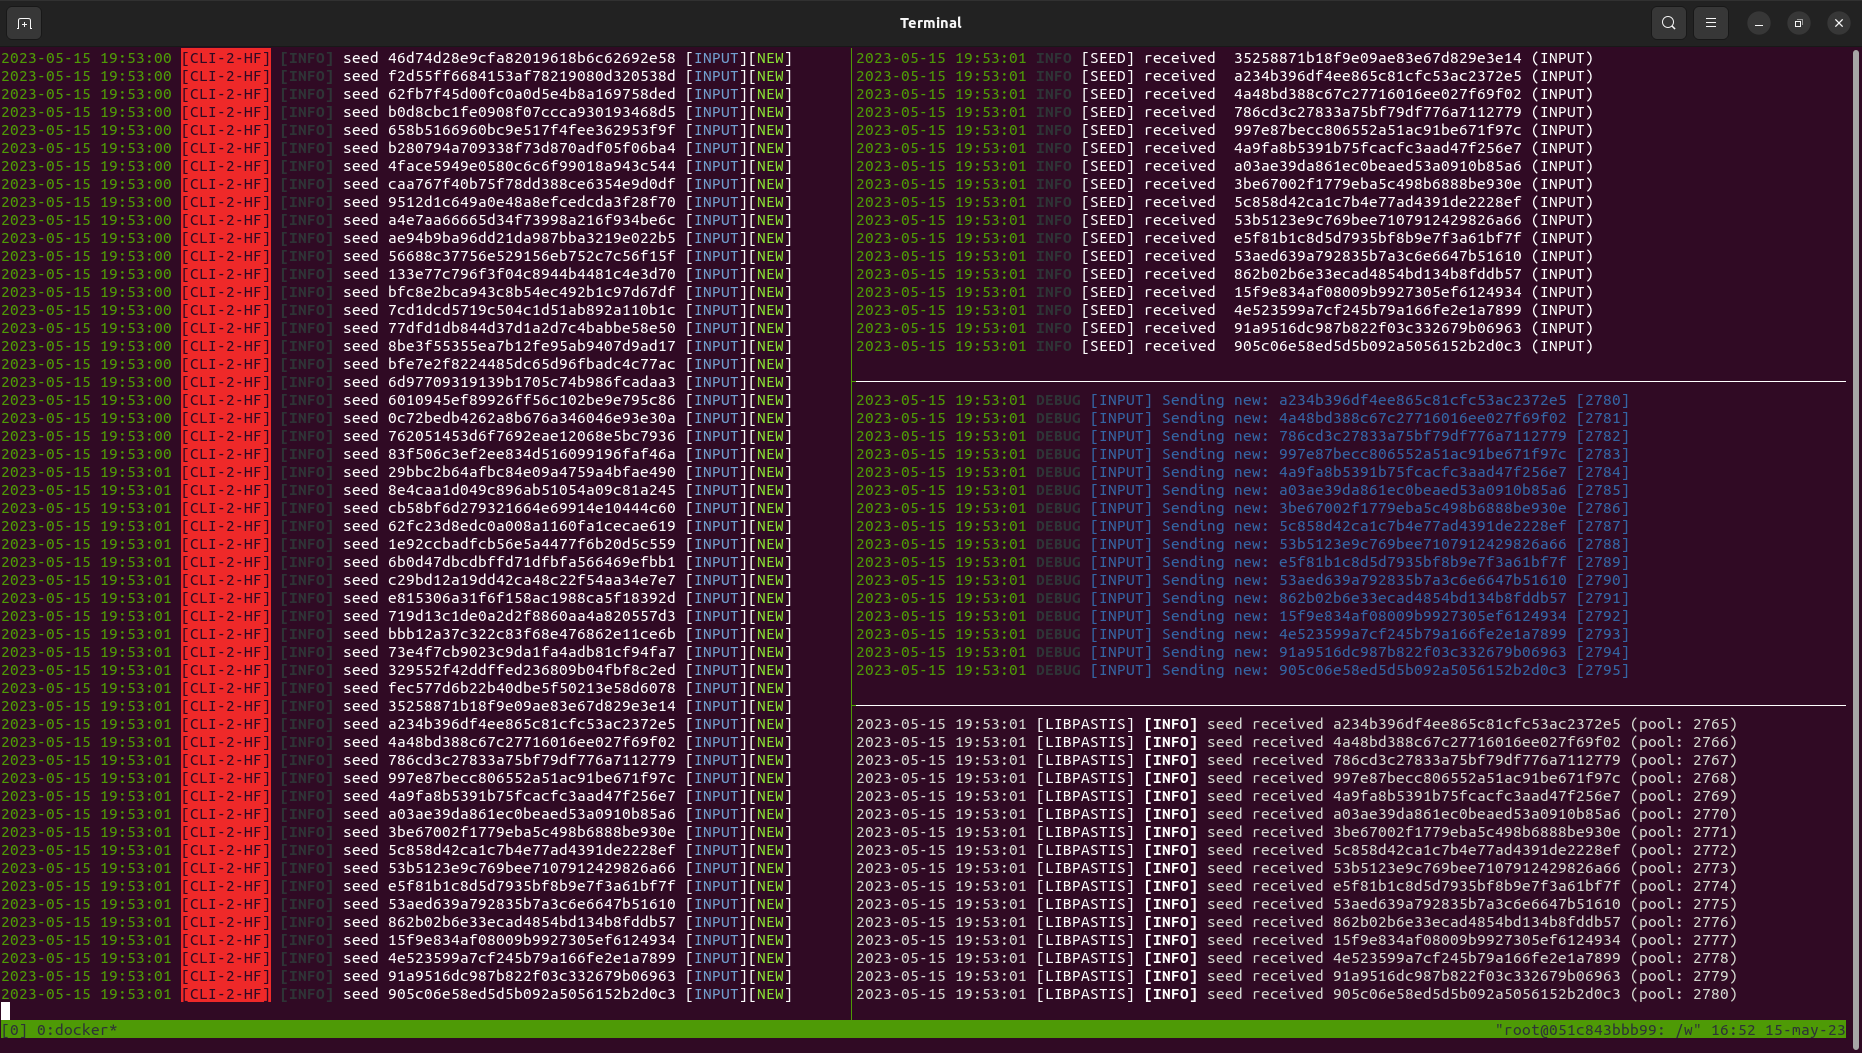Click the last left-pane seed 905c06e58ed5d5b092a5056152b2d0c3
The width and height of the screenshot is (1862, 1053).
531,994
